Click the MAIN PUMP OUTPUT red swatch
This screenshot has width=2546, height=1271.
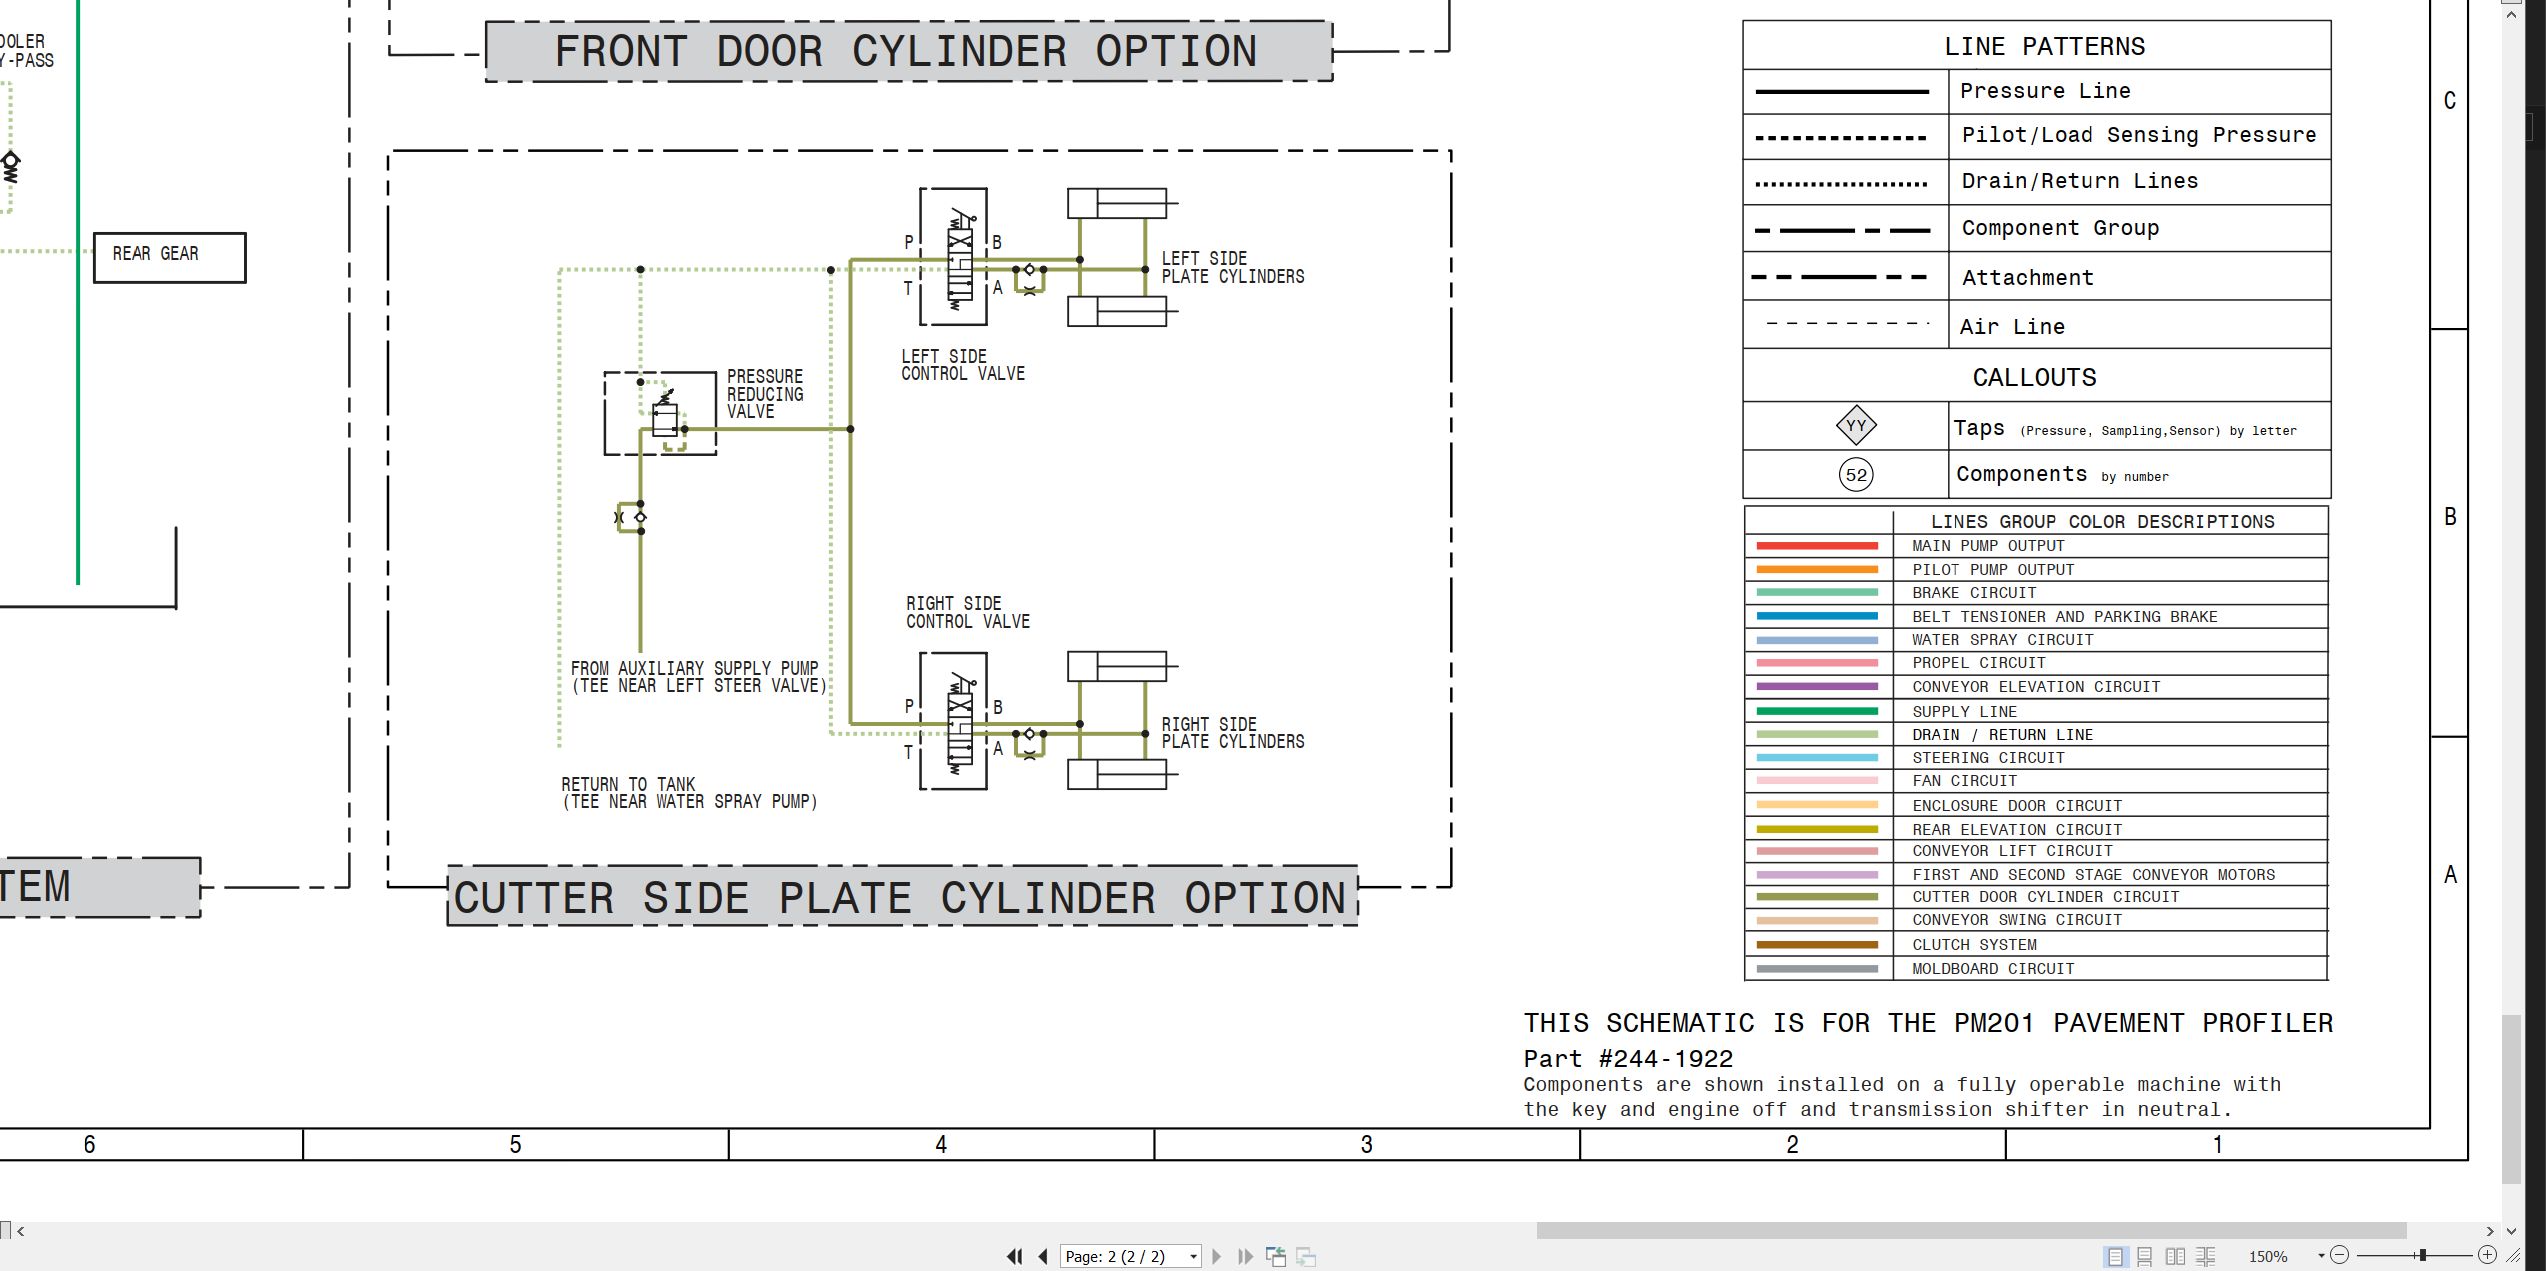(1817, 546)
